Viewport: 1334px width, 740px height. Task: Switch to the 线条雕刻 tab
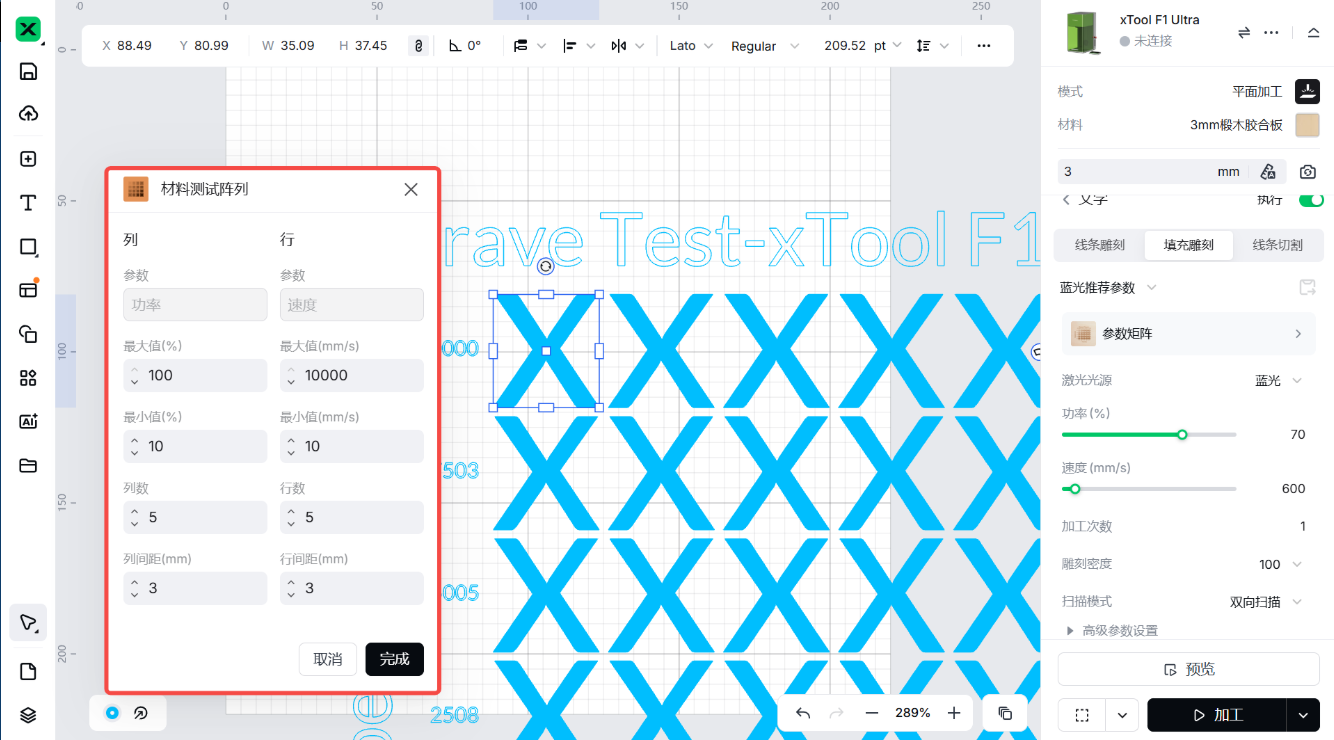point(1099,245)
